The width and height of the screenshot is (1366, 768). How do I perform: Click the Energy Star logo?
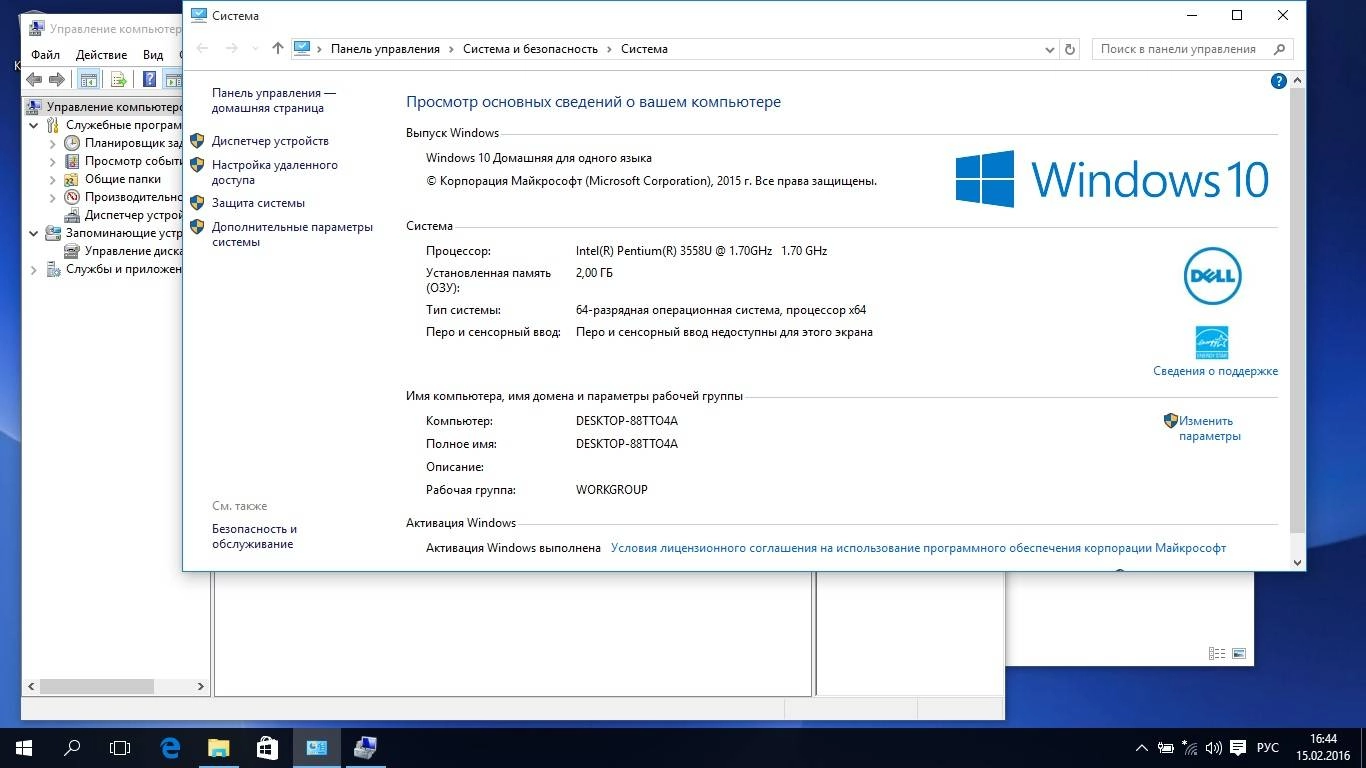click(x=1212, y=342)
